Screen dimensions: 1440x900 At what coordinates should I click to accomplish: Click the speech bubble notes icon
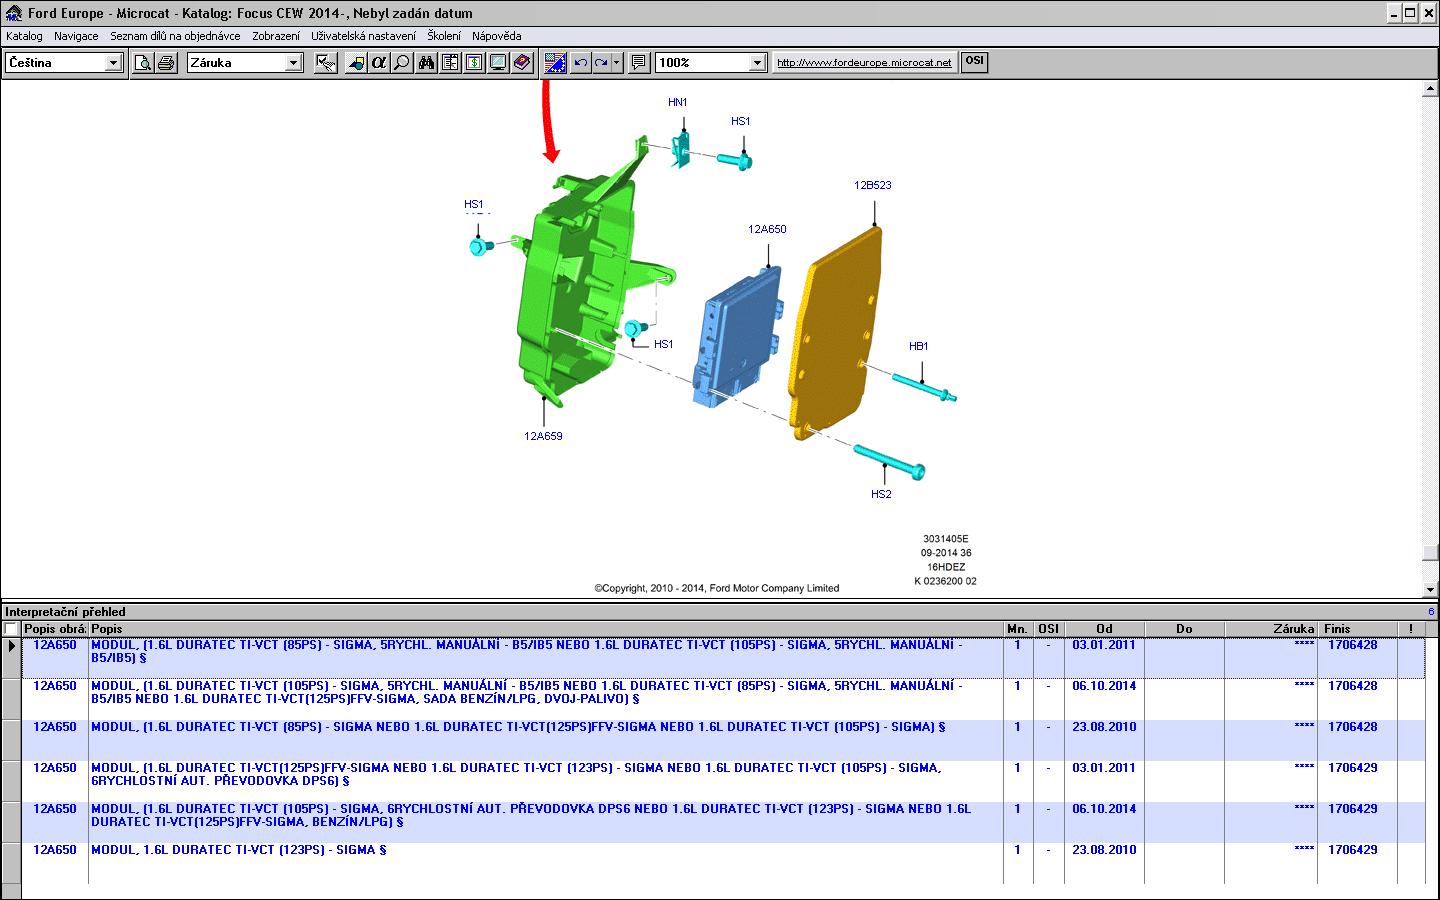pos(639,63)
